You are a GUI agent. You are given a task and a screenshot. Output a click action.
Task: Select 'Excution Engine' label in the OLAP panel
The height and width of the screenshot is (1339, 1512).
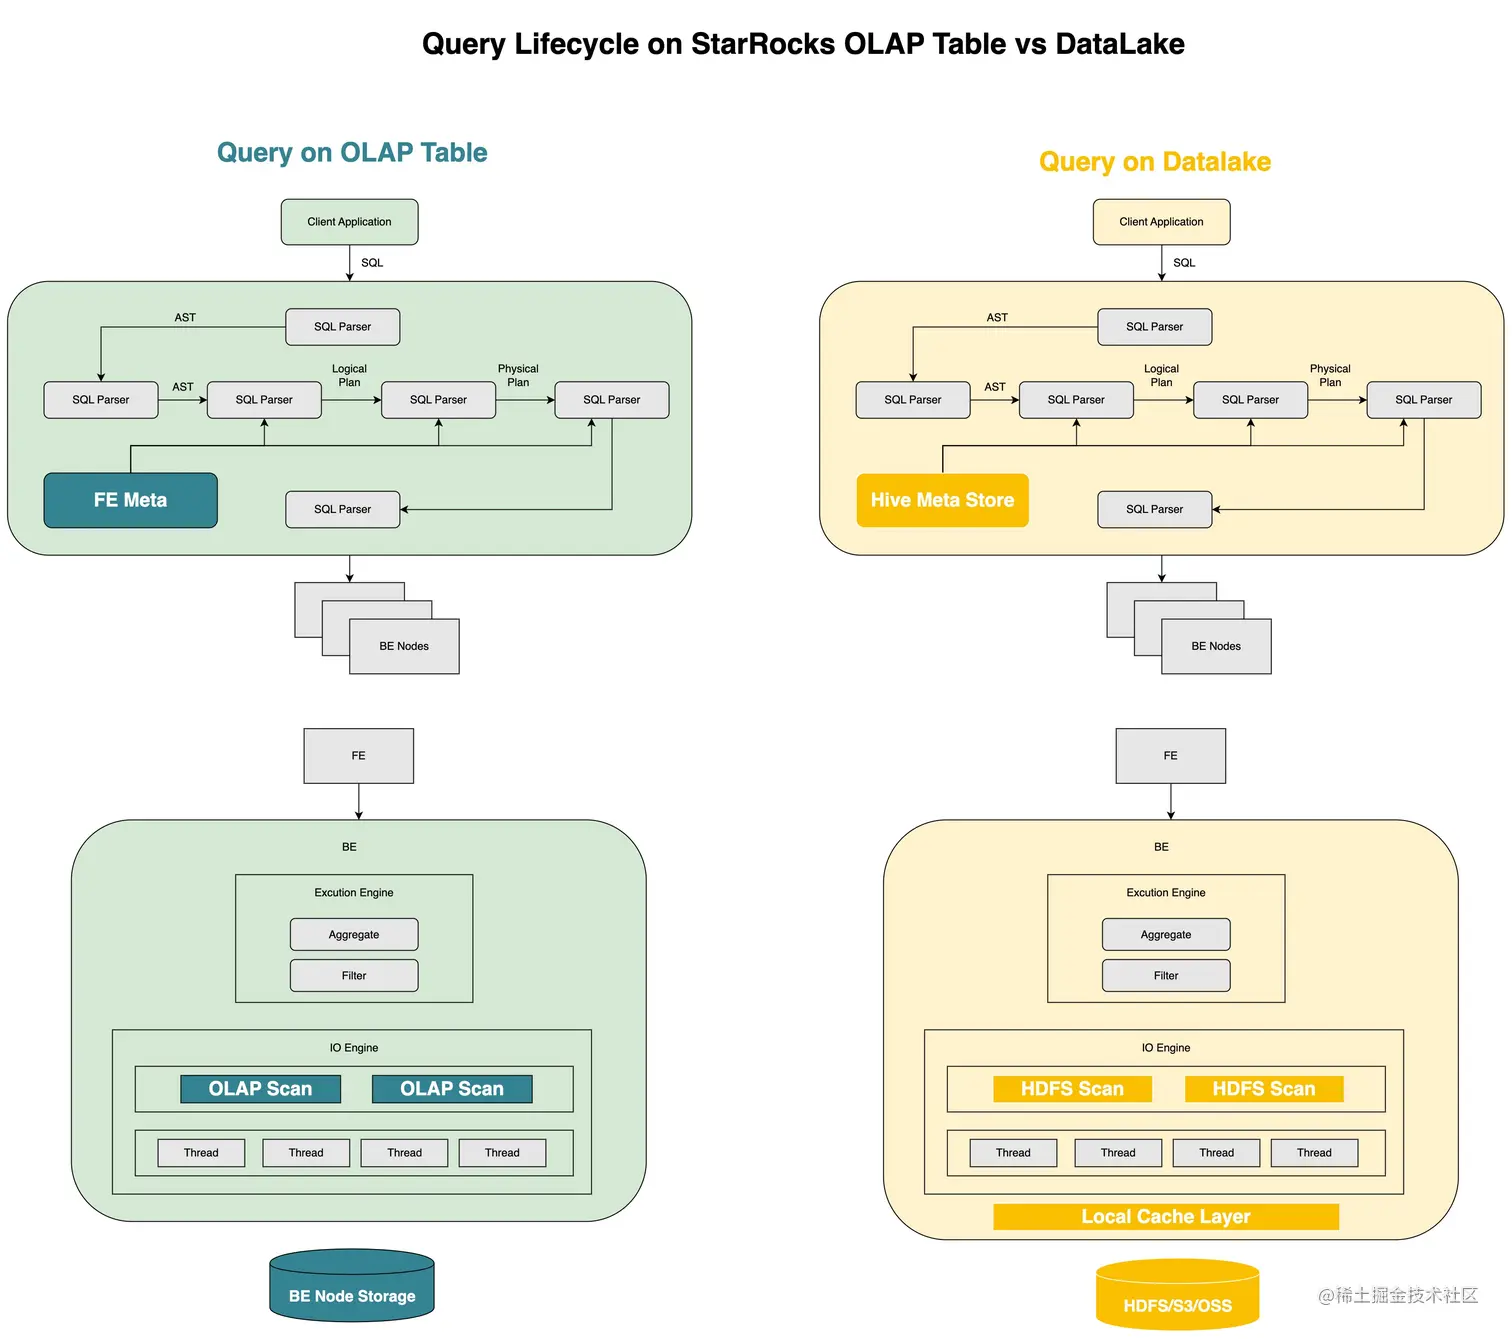click(354, 893)
